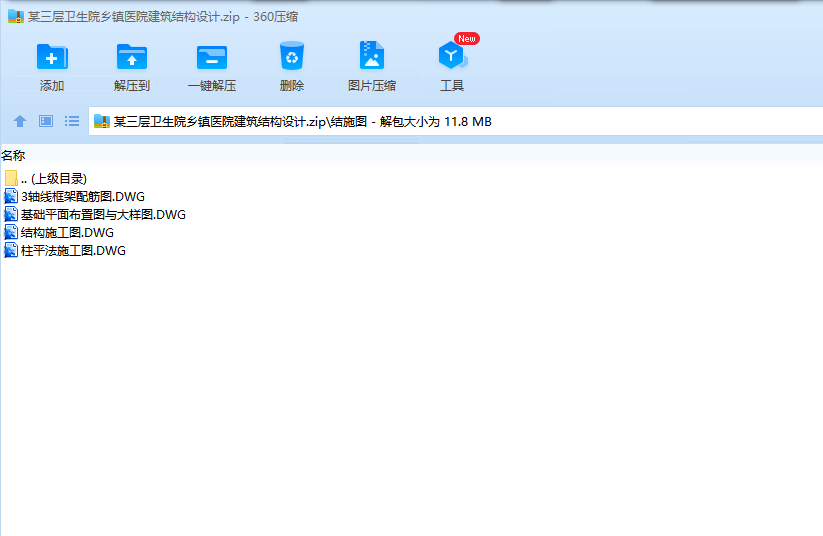
Task: Click the 删除 (Delete) trash icon
Action: coord(292,56)
